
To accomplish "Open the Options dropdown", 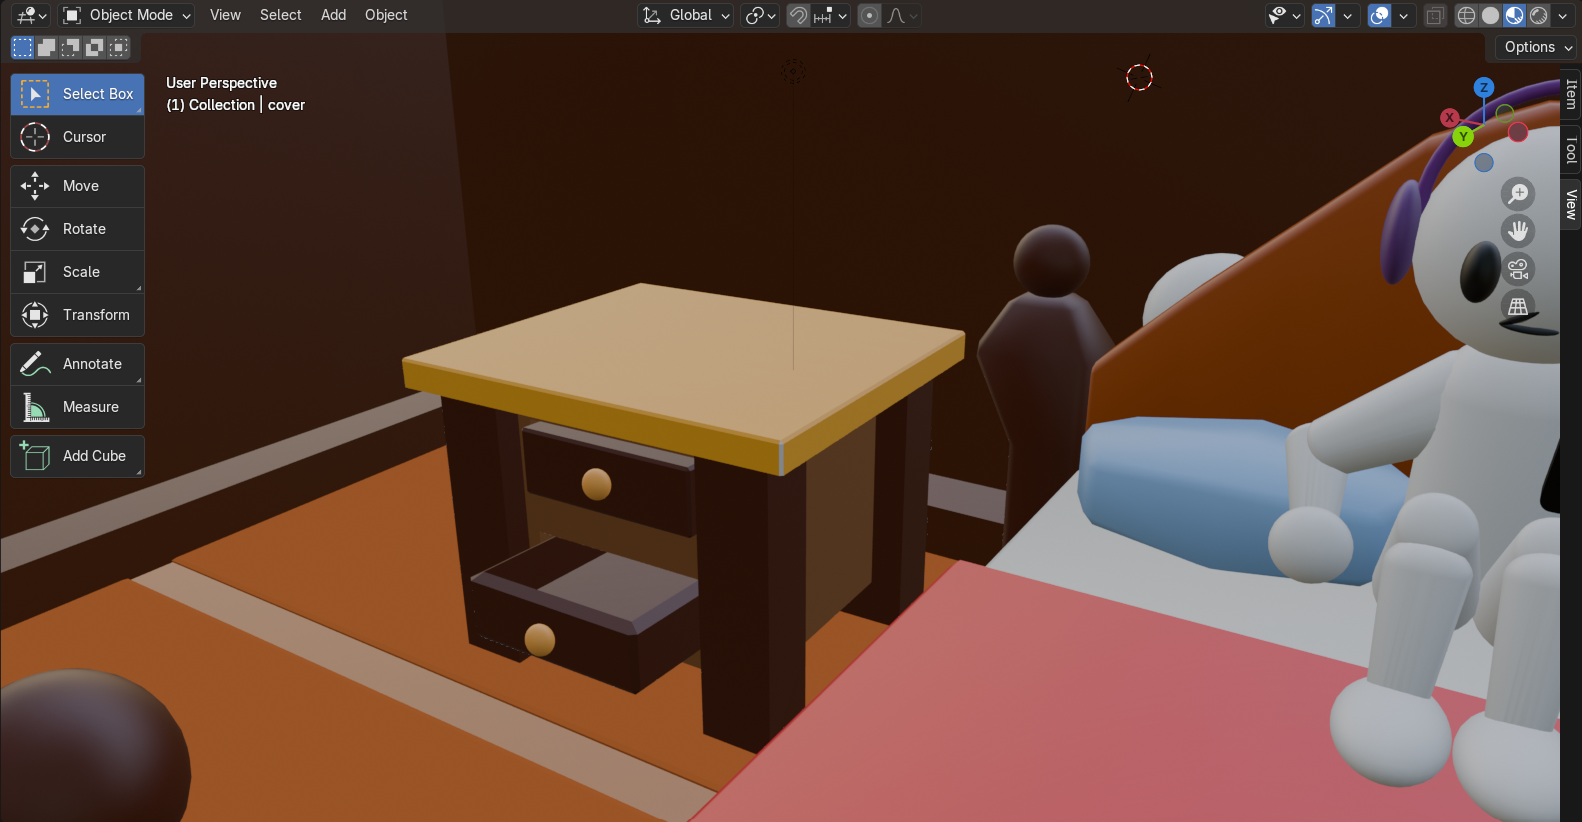I will click(1538, 47).
